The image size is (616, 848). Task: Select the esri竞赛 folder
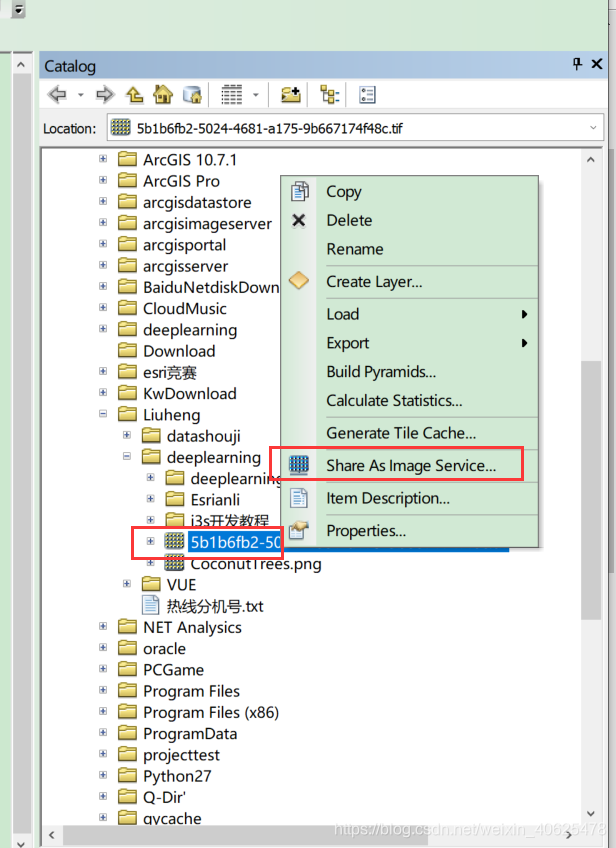pos(170,373)
